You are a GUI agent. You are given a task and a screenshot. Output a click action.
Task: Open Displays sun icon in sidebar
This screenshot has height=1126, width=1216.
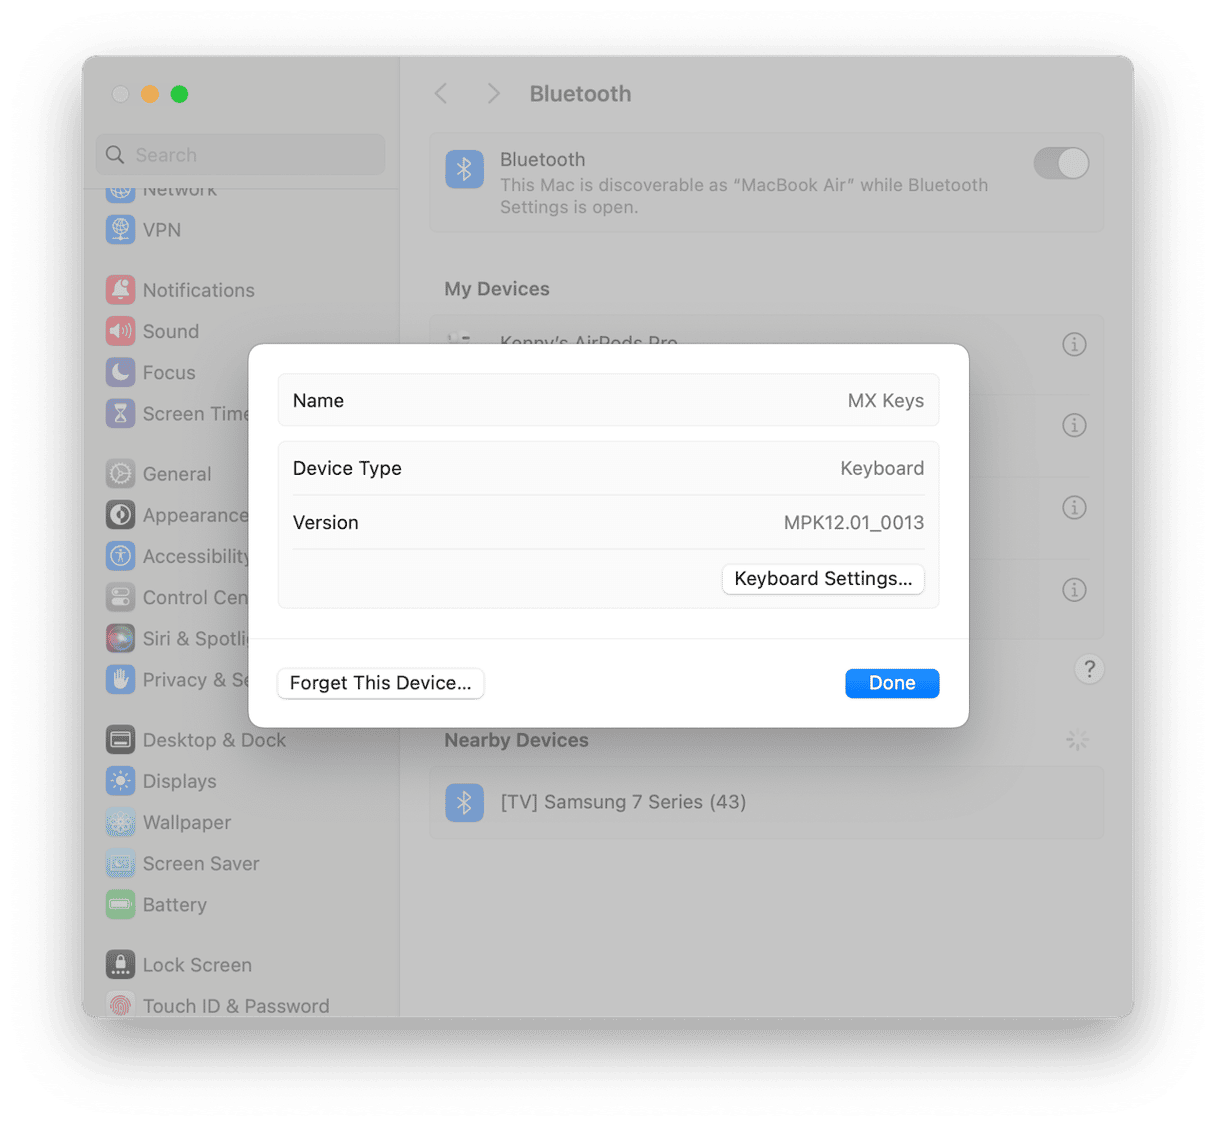[120, 781]
